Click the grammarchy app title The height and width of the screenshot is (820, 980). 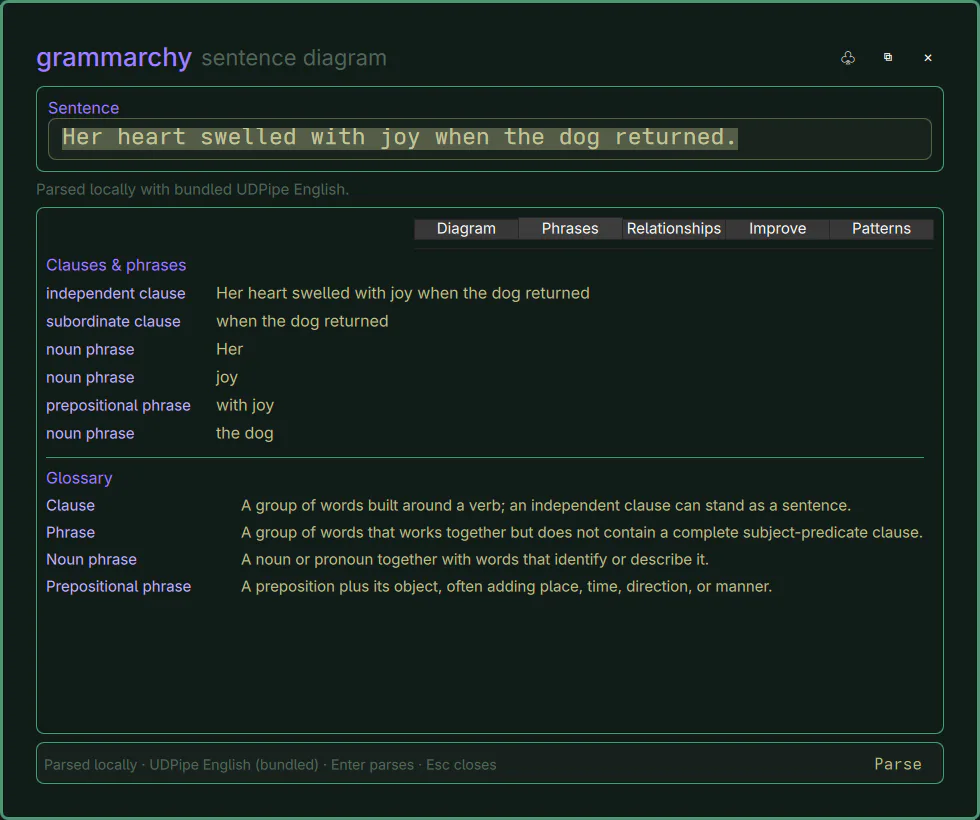click(114, 58)
